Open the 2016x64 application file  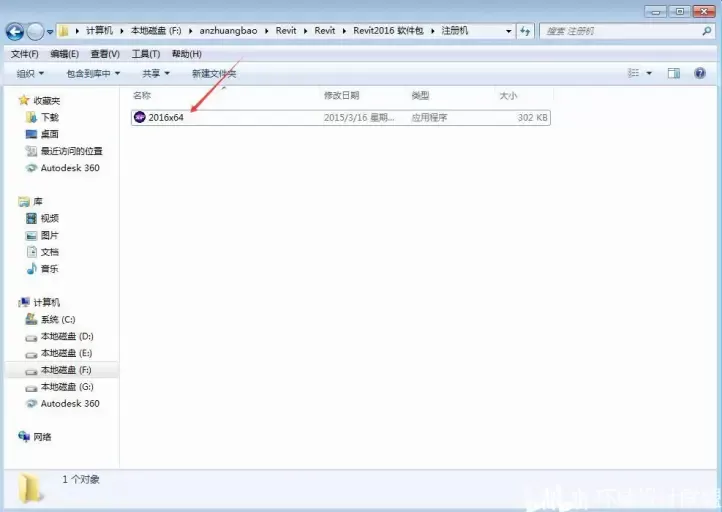coord(166,117)
